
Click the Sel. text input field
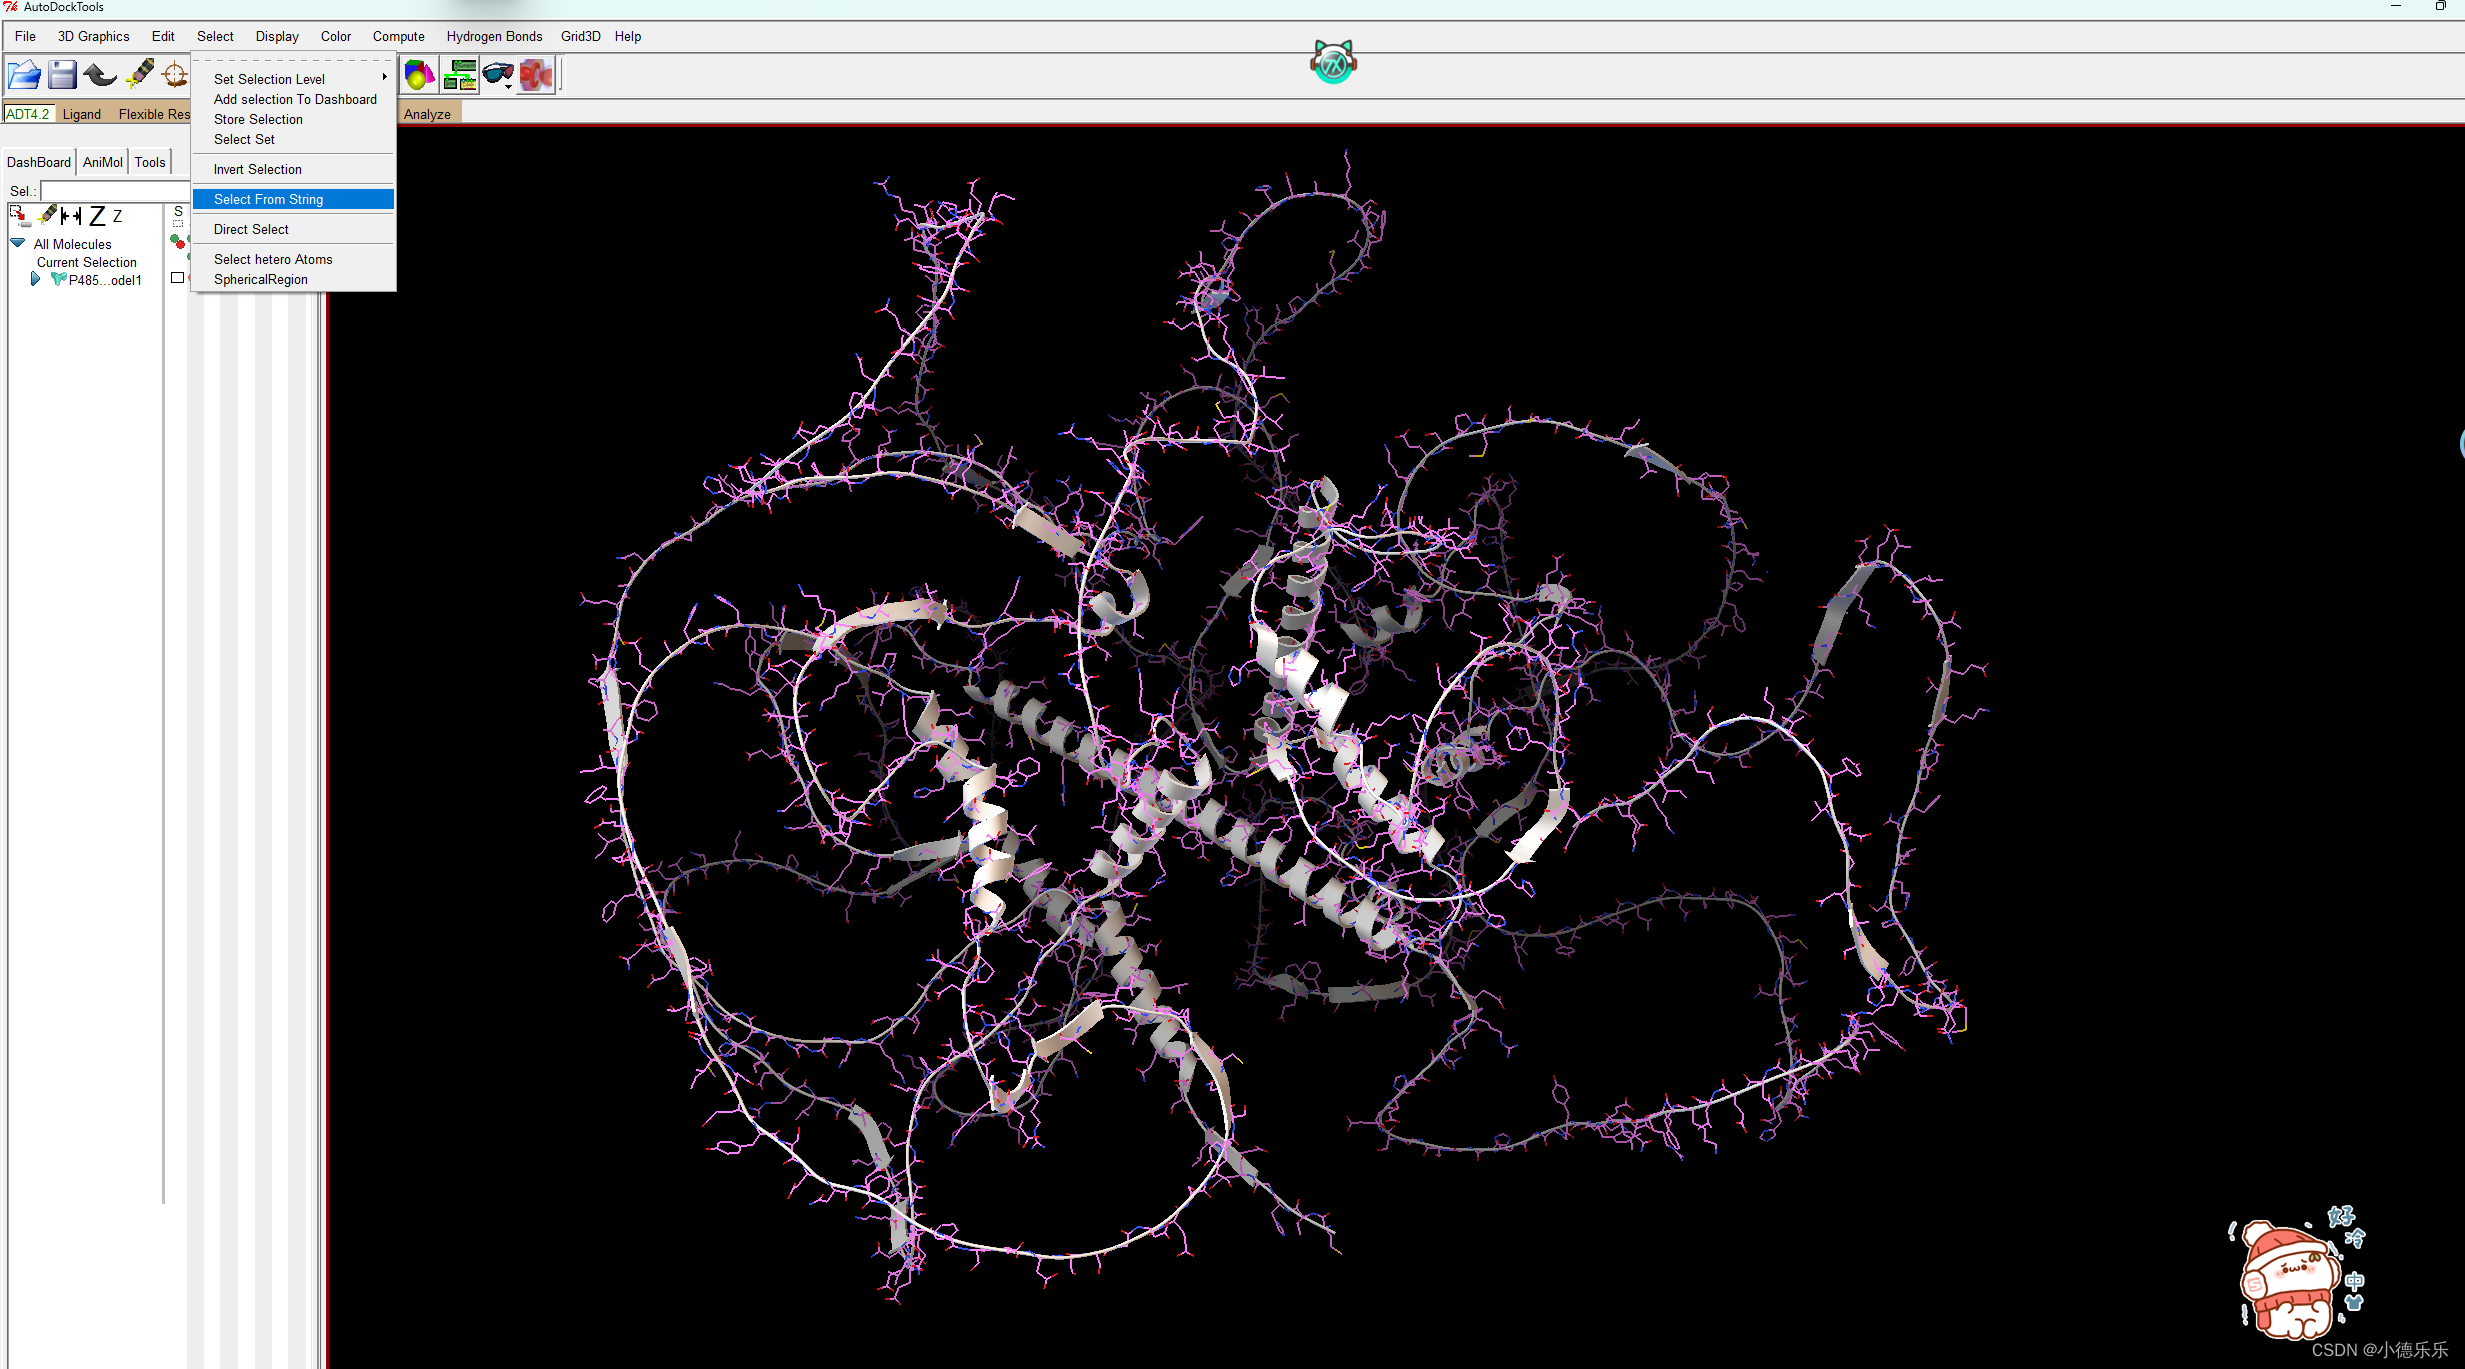tap(114, 190)
